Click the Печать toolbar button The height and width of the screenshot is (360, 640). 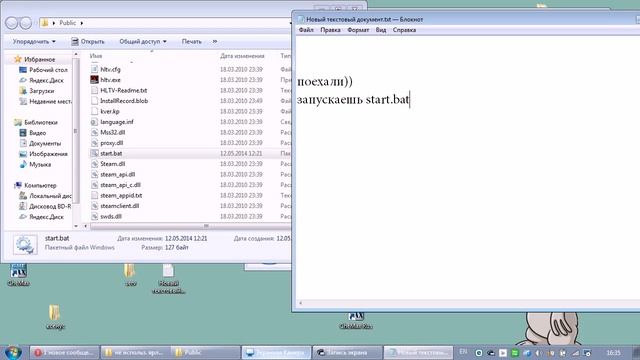(x=191, y=42)
